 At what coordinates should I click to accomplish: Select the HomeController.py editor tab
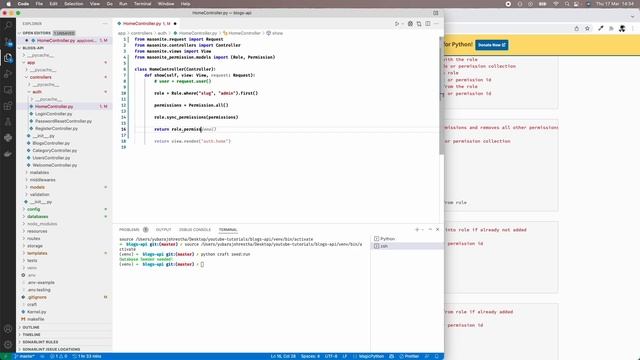tap(147, 24)
